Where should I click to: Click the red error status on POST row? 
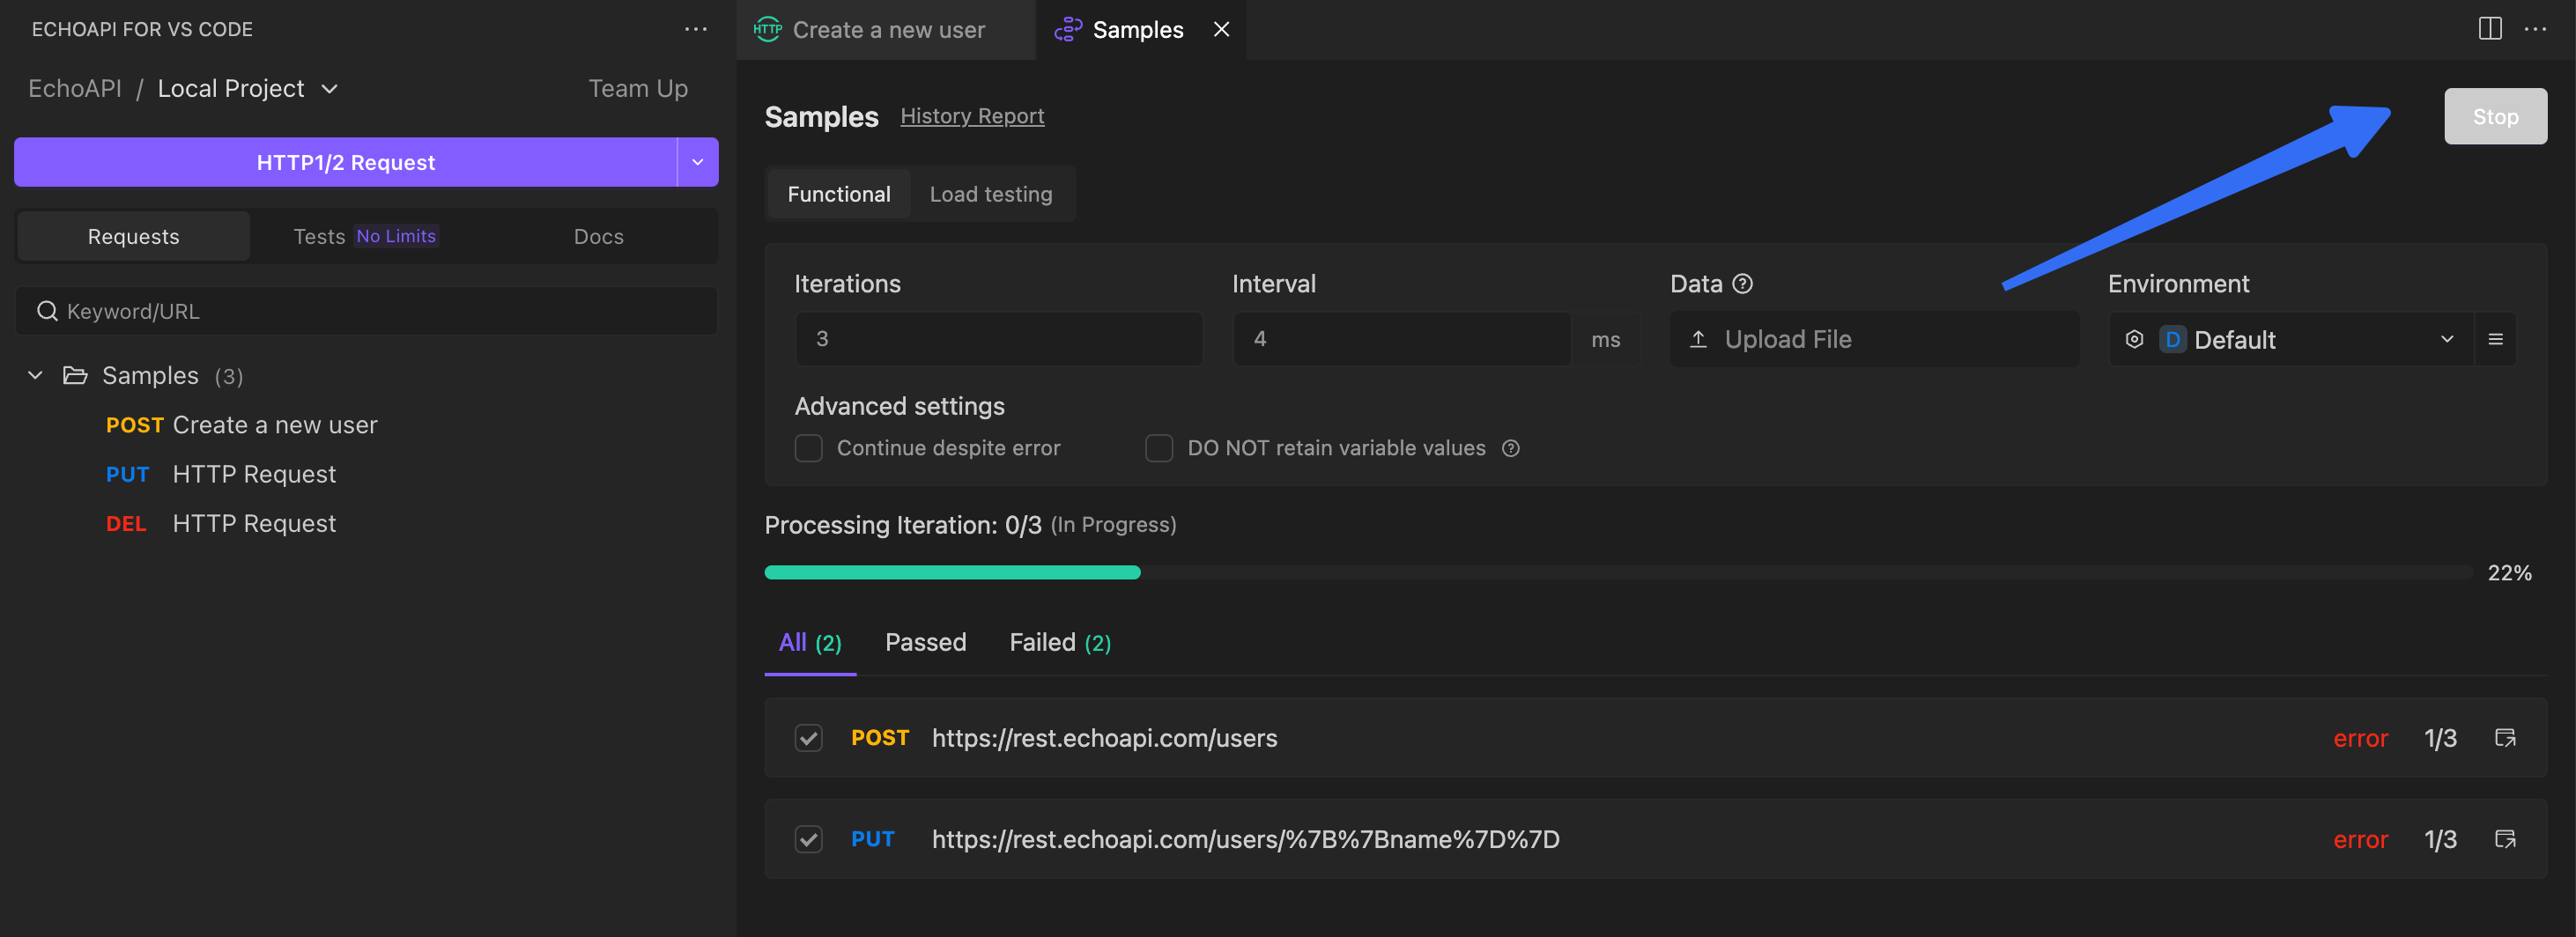(2360, 738)
